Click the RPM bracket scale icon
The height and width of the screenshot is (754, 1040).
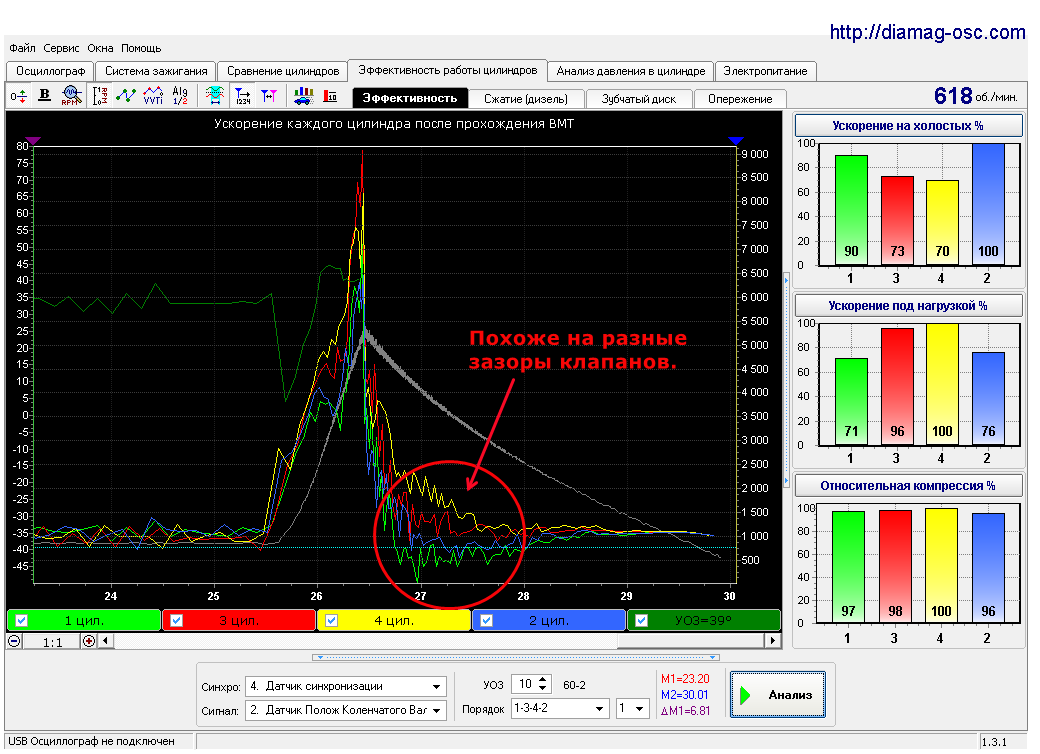point(99,96)
